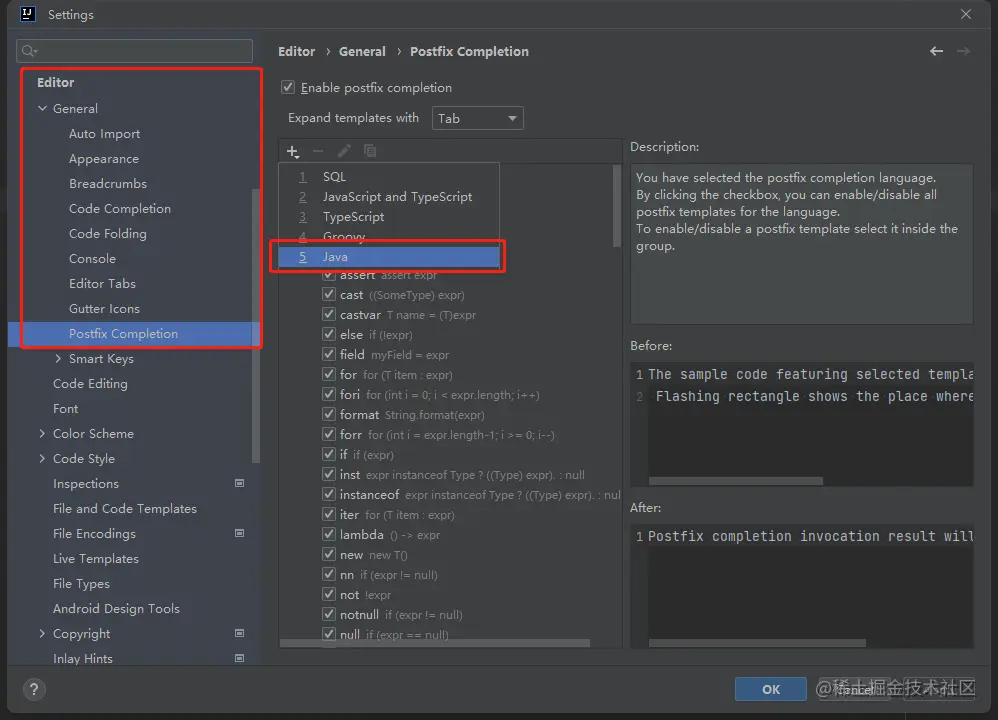
Task: Uncheck the lambda template checkbox
Action: pos(329,534)
